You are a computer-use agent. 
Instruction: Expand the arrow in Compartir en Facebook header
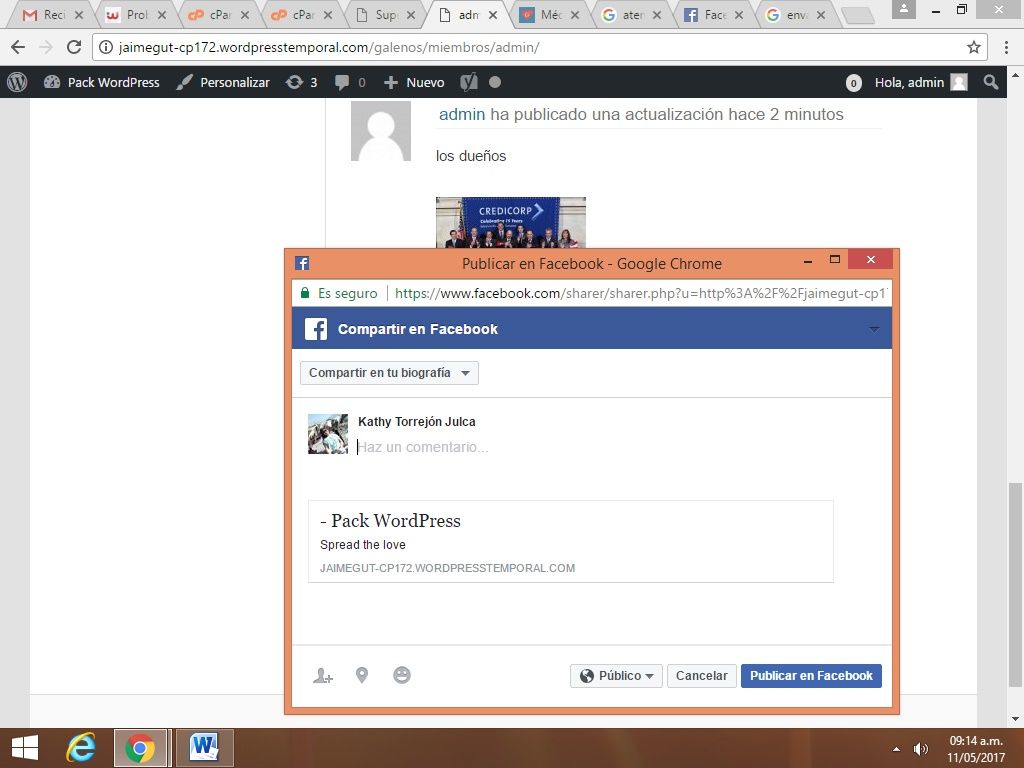[874, 329]
